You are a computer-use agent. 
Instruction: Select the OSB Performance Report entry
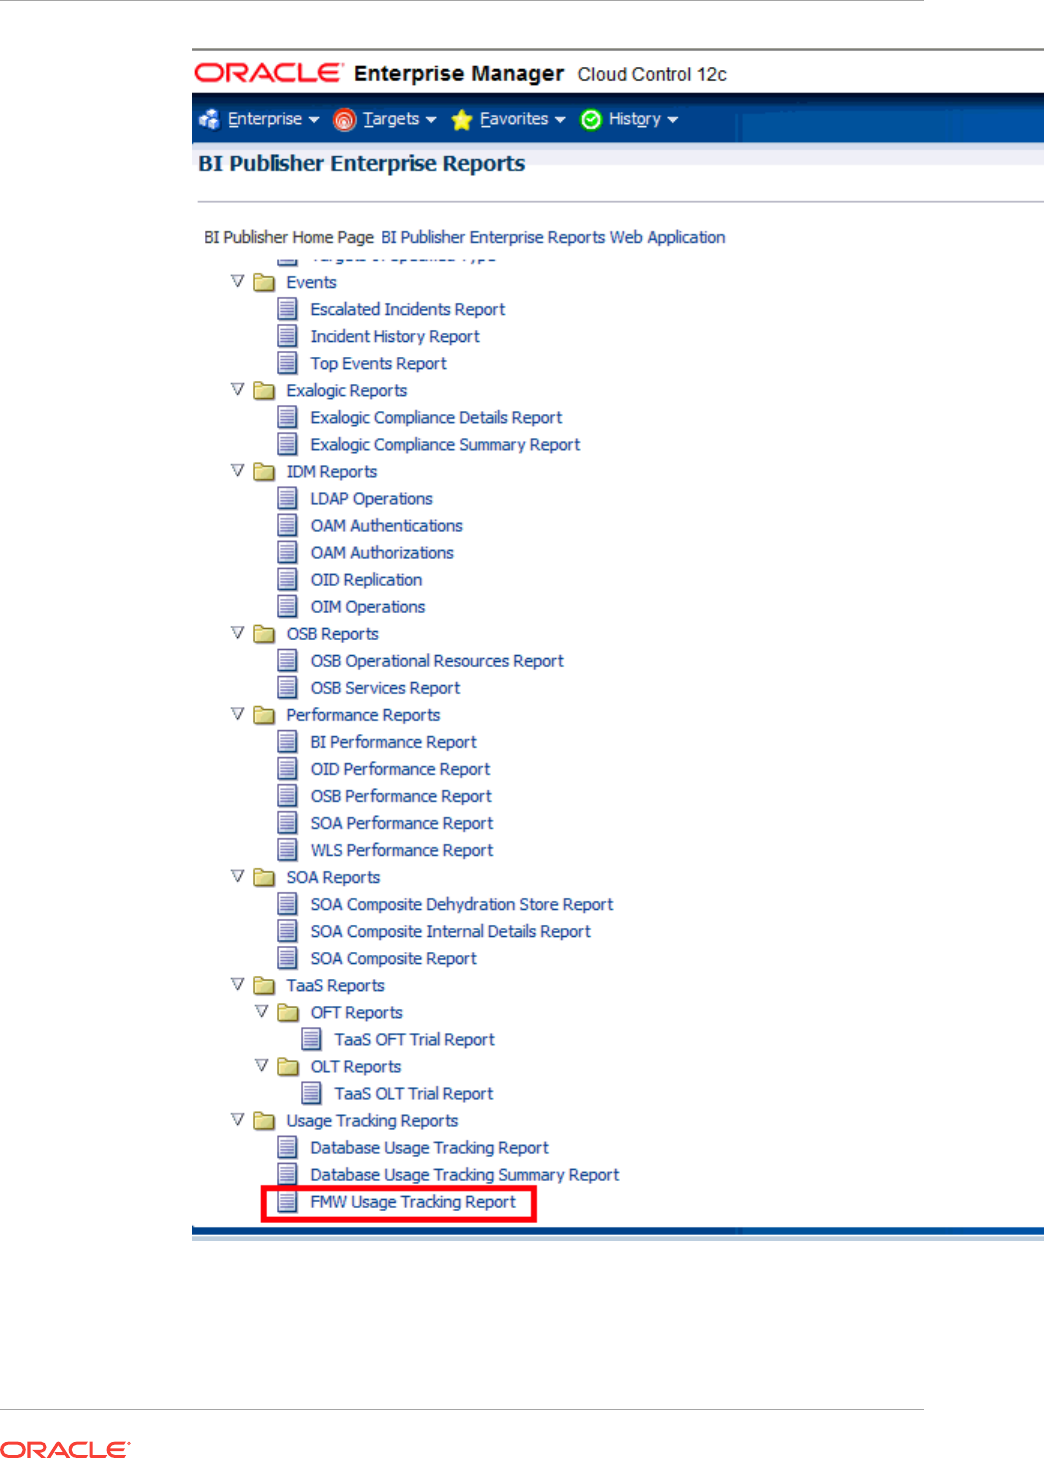coord(401,795)
